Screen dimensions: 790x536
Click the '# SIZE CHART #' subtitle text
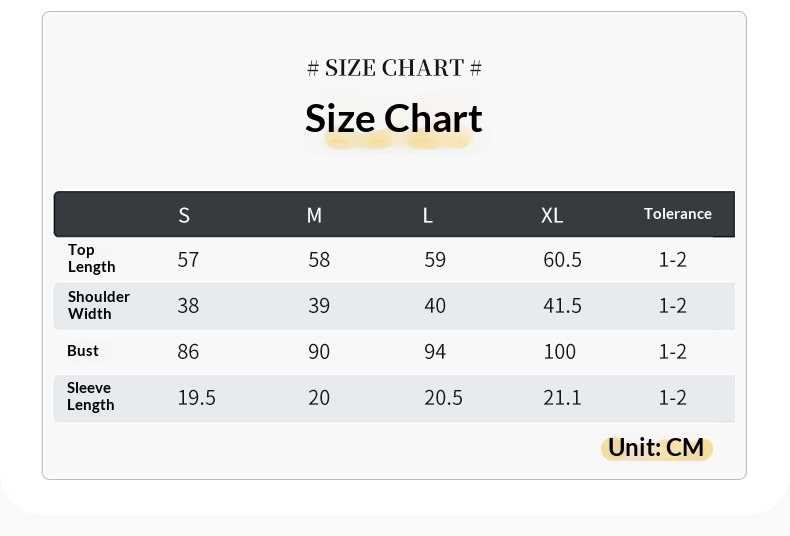(394, 68)
